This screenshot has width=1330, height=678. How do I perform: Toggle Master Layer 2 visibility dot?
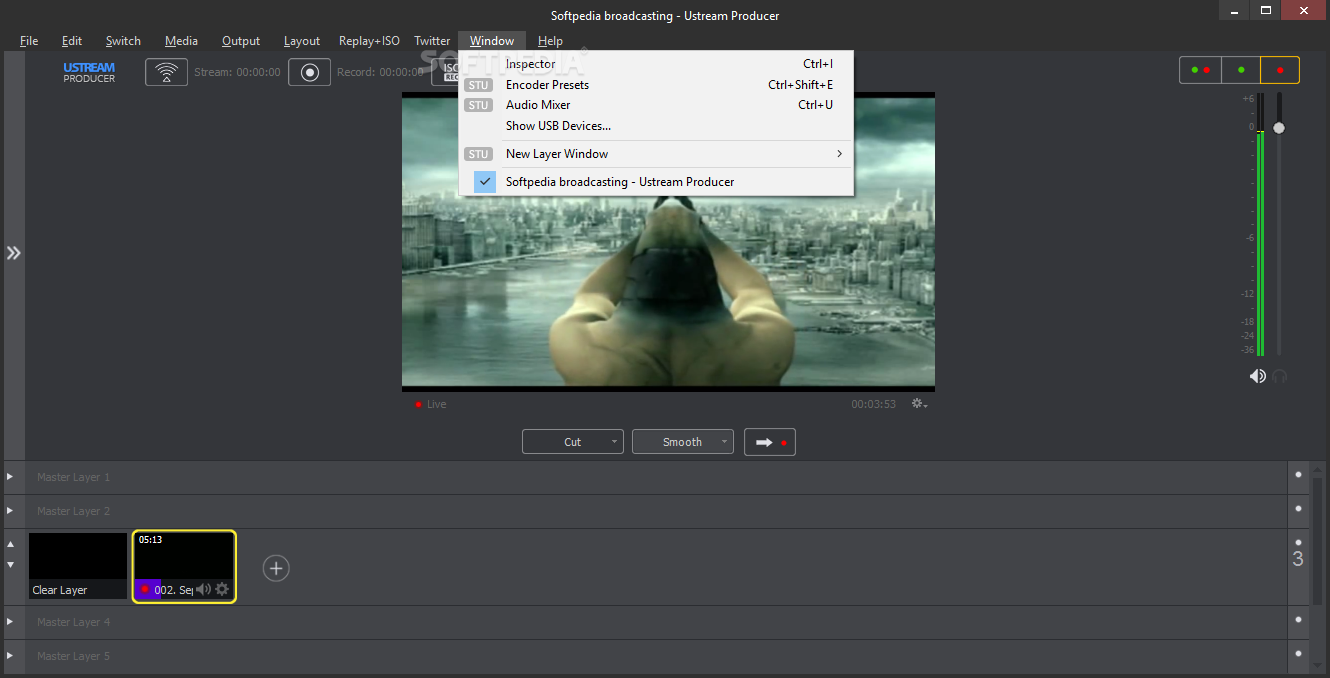(x=1298, y=509)
